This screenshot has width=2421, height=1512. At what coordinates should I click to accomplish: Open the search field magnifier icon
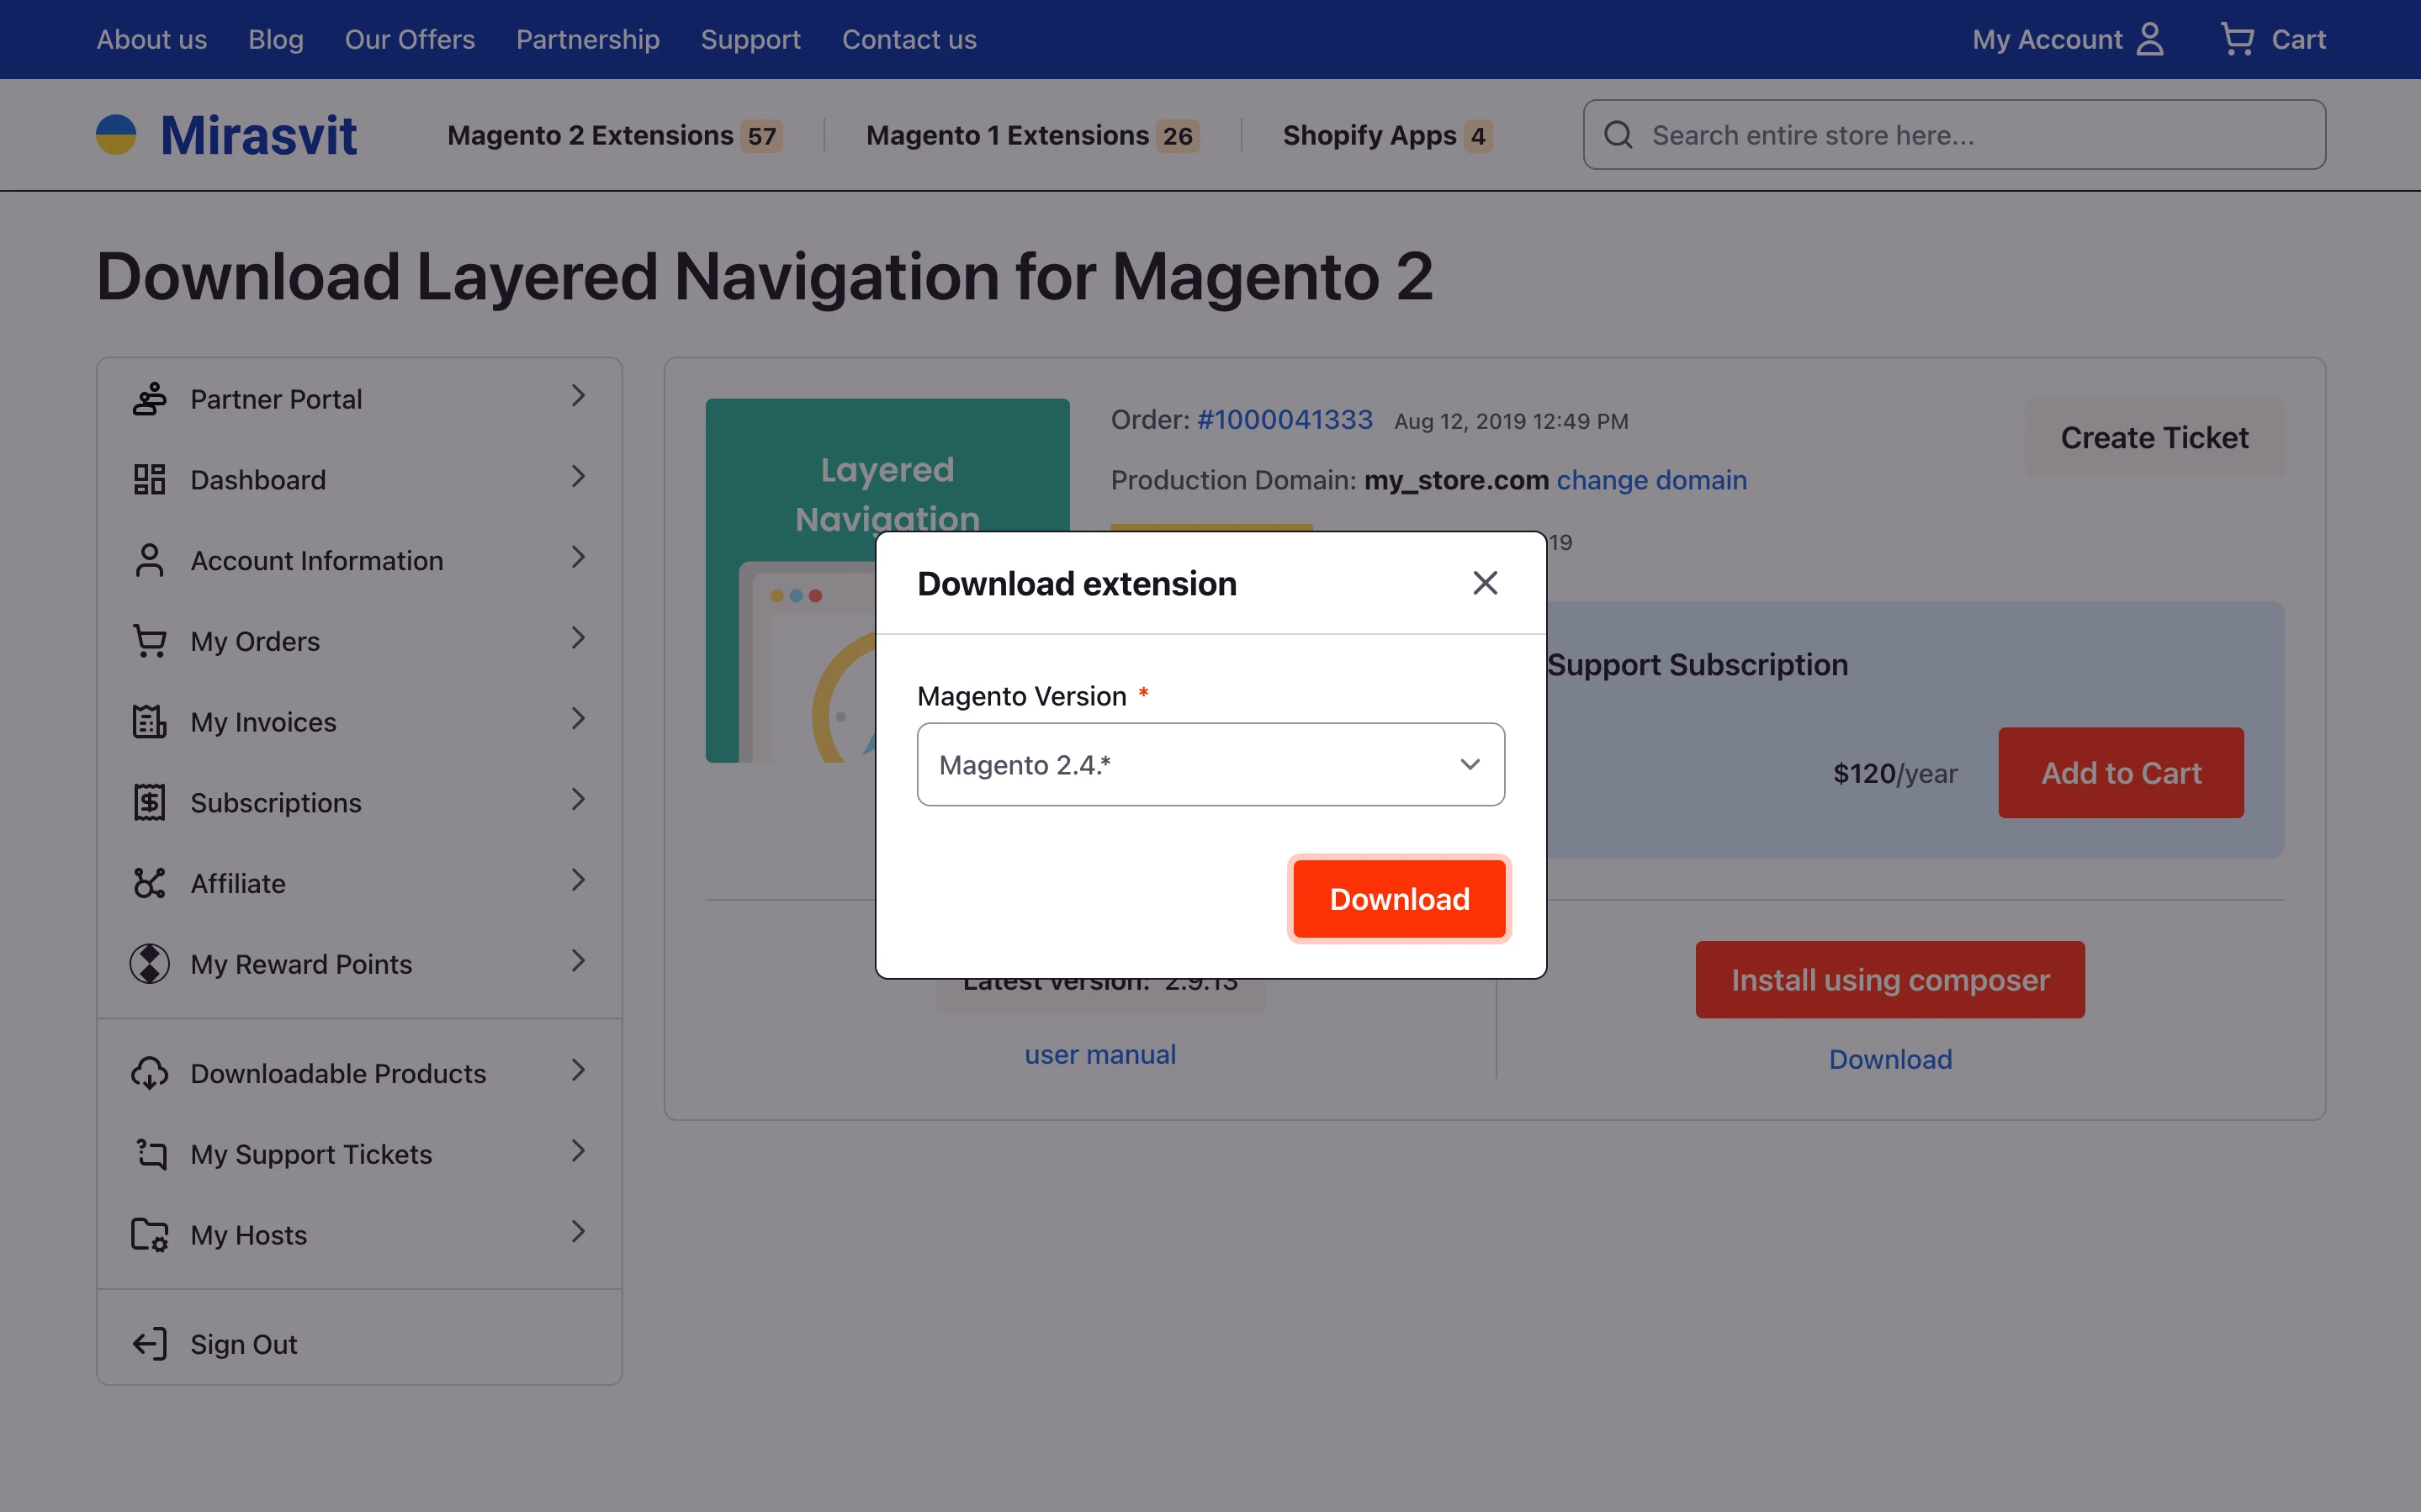[x=1618, y=134]
